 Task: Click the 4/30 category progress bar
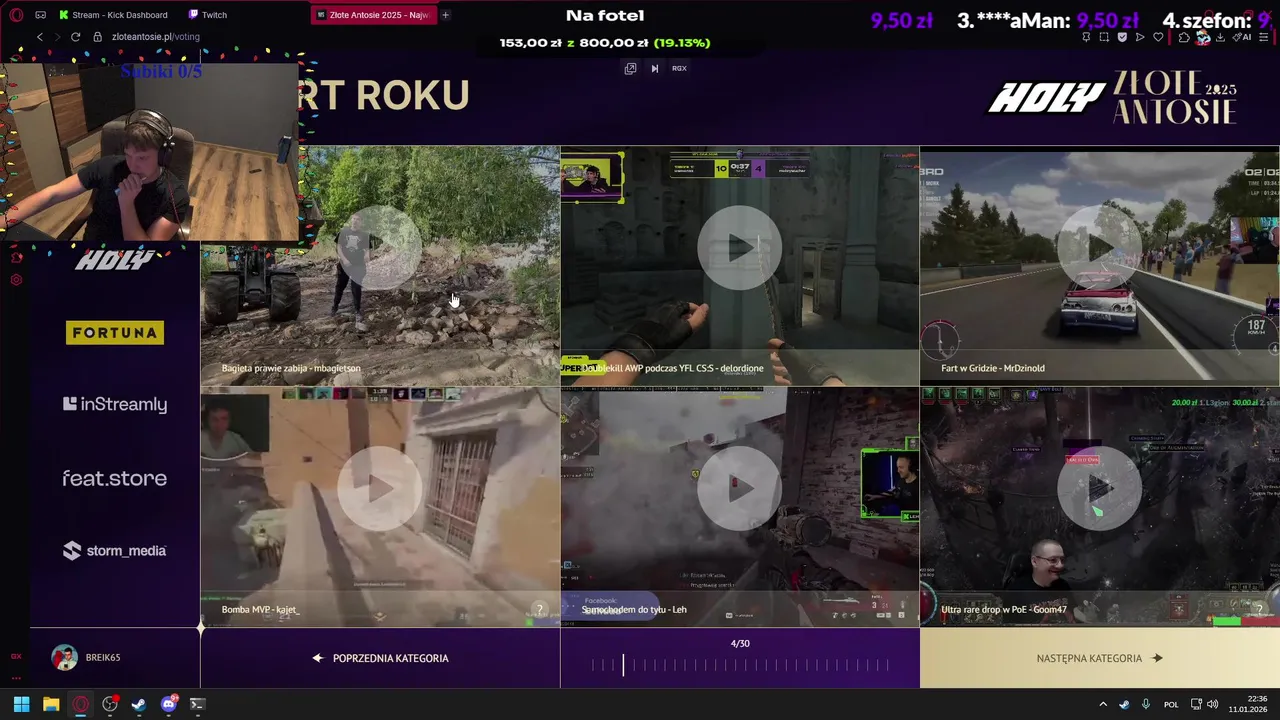coord(740,665)
